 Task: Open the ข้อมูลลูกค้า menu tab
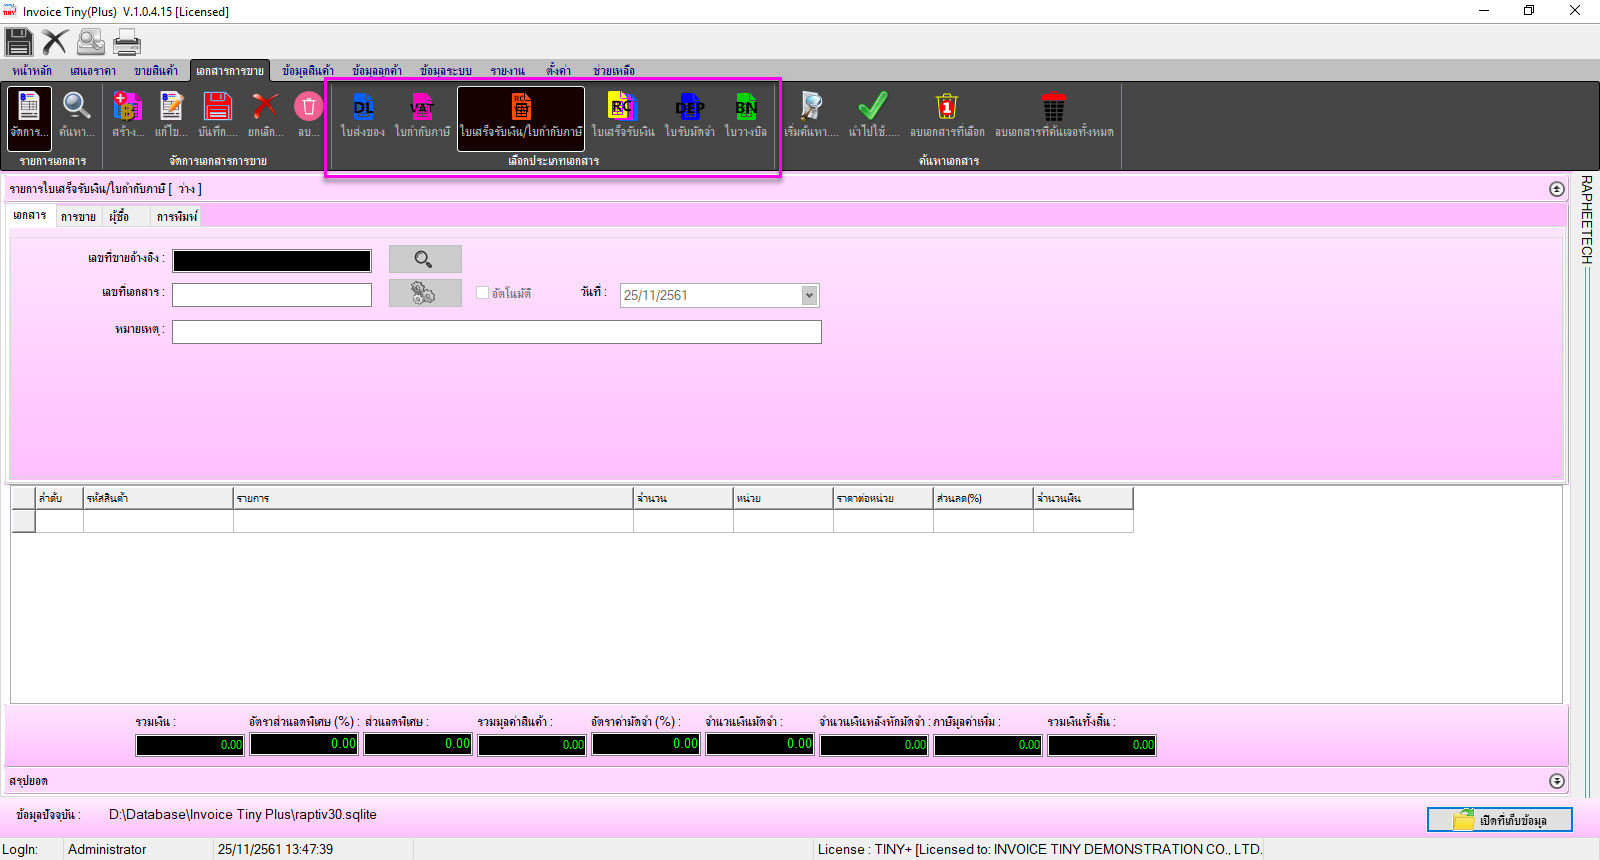[x=377, y=71]
